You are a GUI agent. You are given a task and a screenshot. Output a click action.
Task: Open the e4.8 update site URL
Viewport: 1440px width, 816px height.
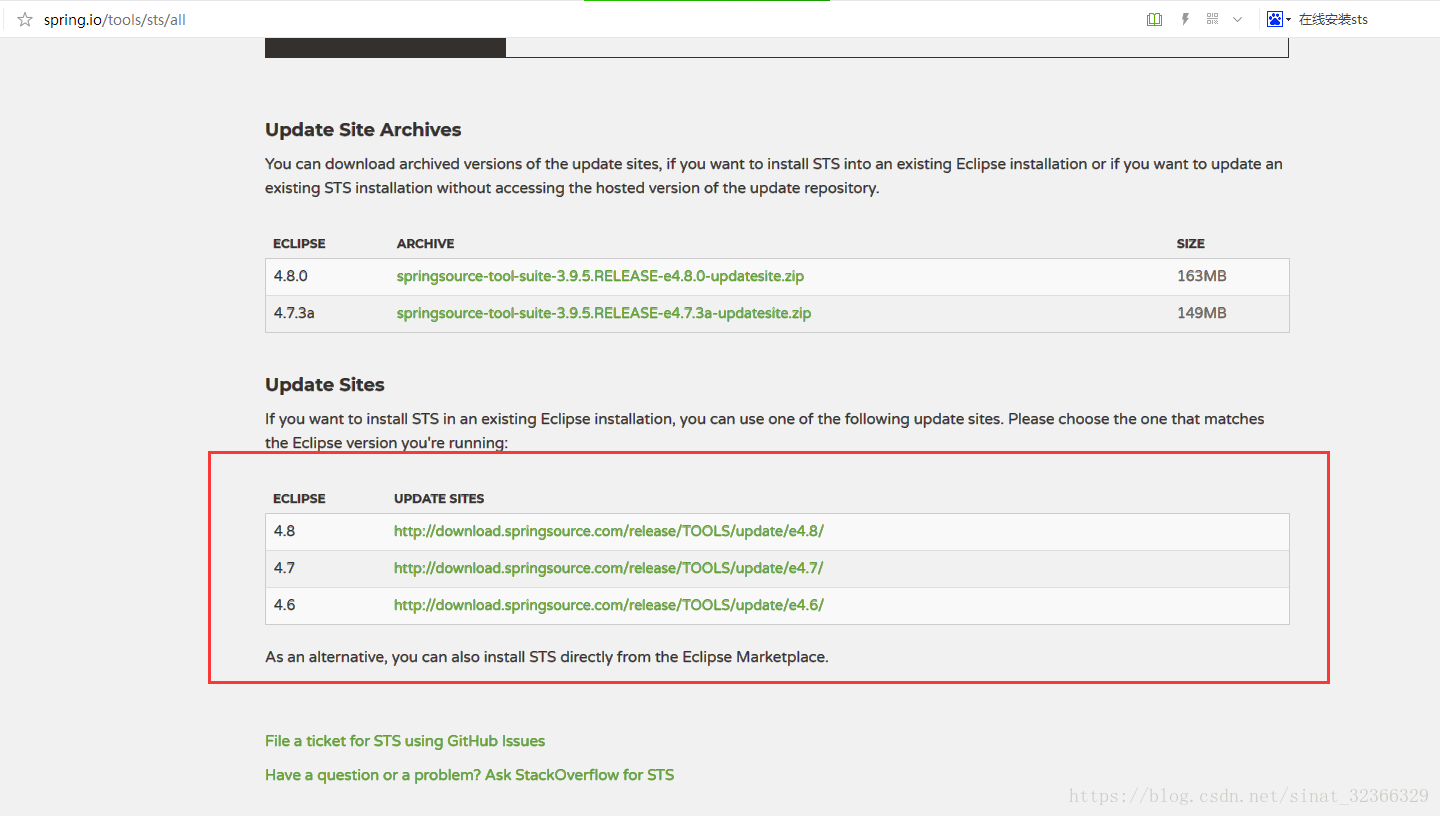point(608,531)
